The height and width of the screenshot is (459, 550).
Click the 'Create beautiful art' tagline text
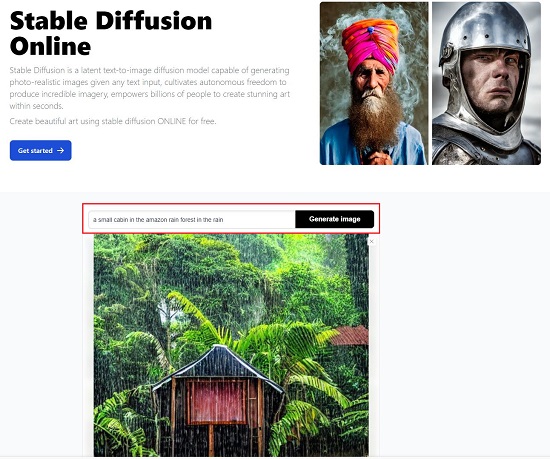tap(113, 121)
